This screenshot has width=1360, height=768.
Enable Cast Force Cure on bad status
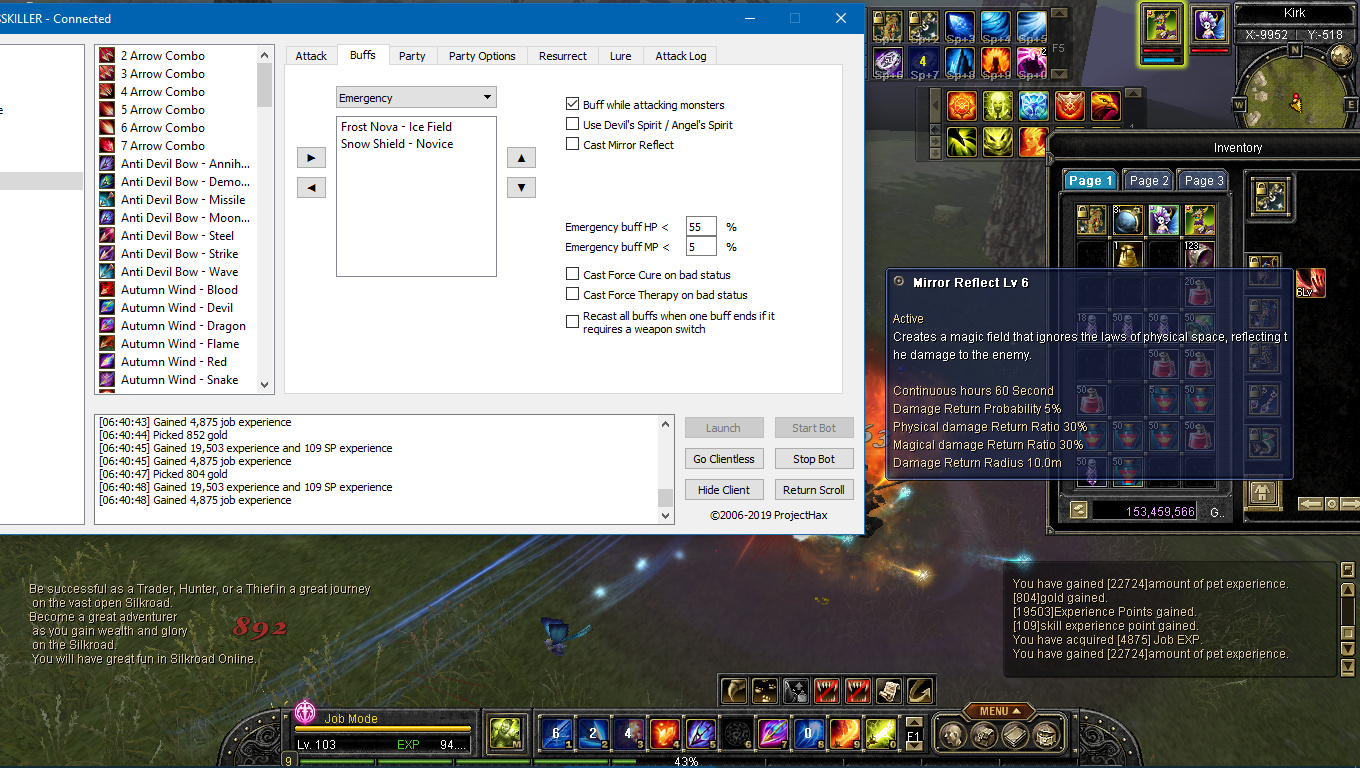pyautogui.click(x=573, y=274)
